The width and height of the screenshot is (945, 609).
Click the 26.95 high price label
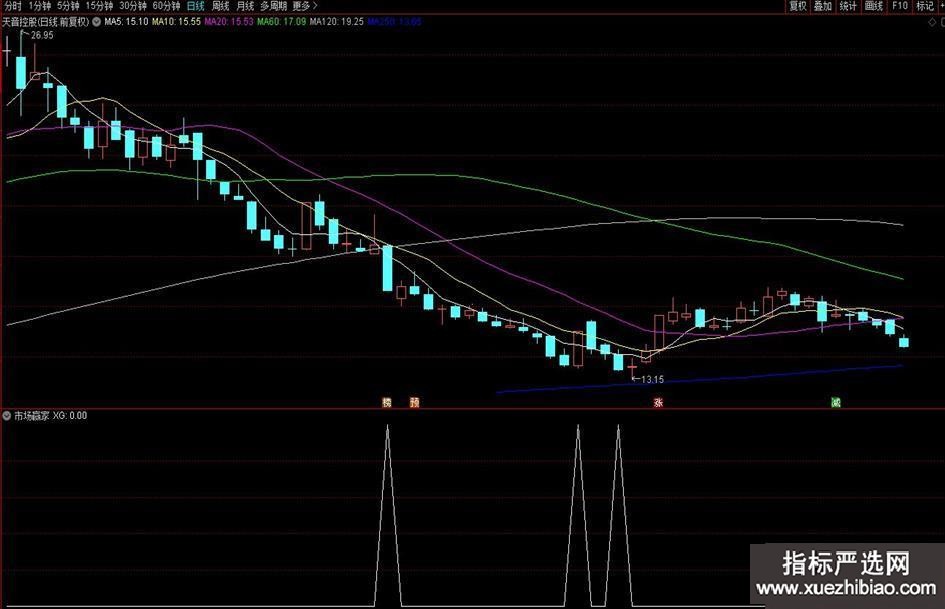42,36
